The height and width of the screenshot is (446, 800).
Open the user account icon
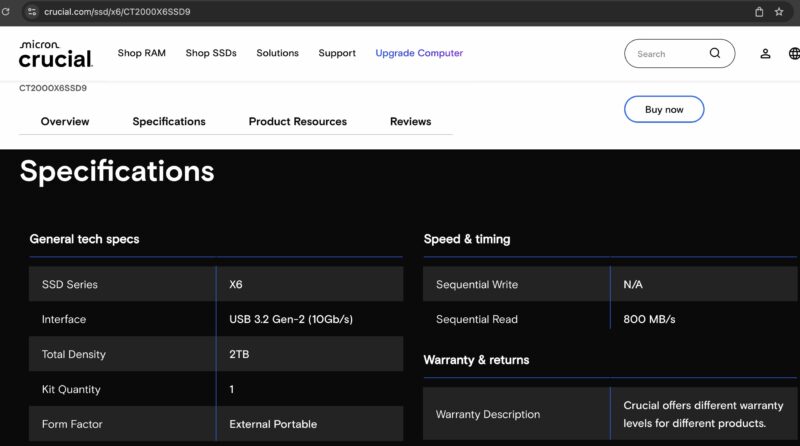coord(765,54)
